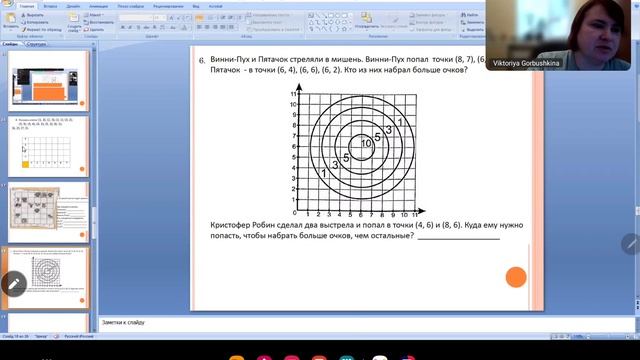
Task: Toggle italic formatting in the font group
Action: click(130, 27)
